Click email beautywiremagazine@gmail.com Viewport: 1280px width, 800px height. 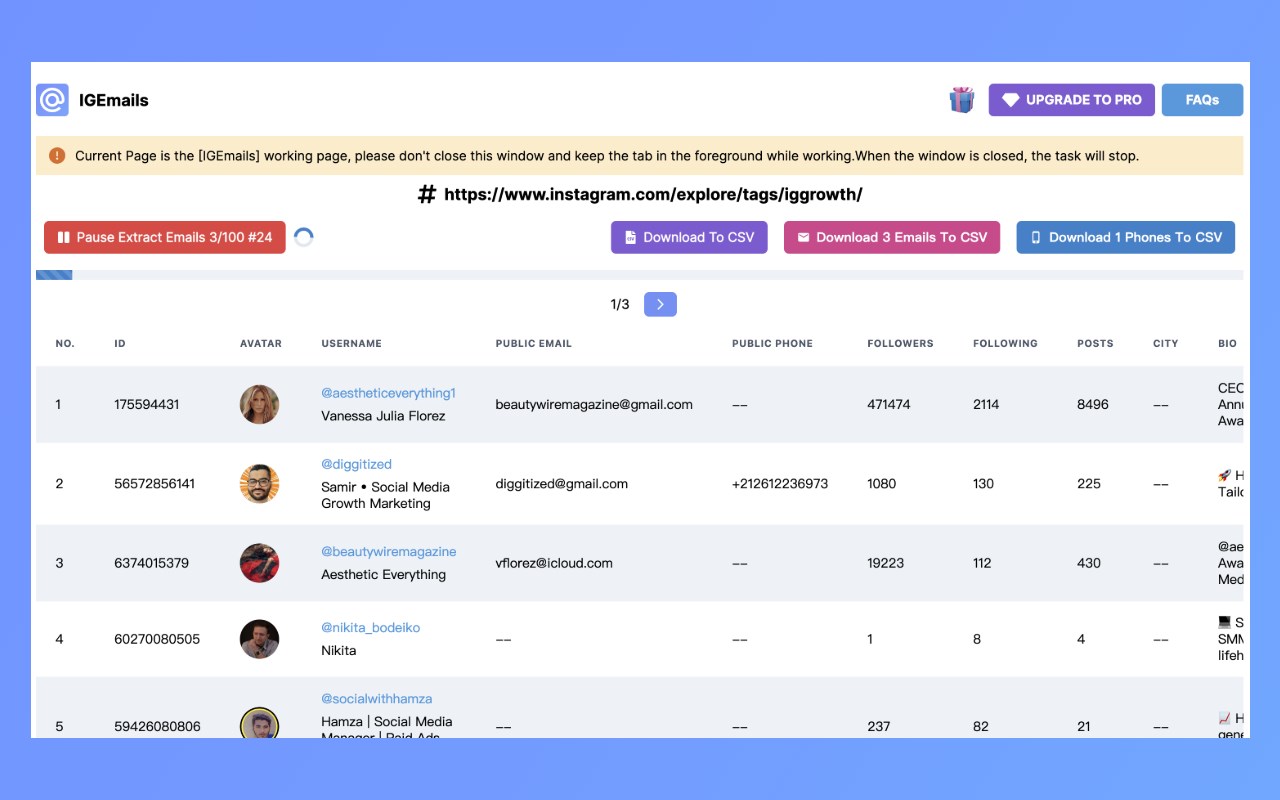click(594, 404)
